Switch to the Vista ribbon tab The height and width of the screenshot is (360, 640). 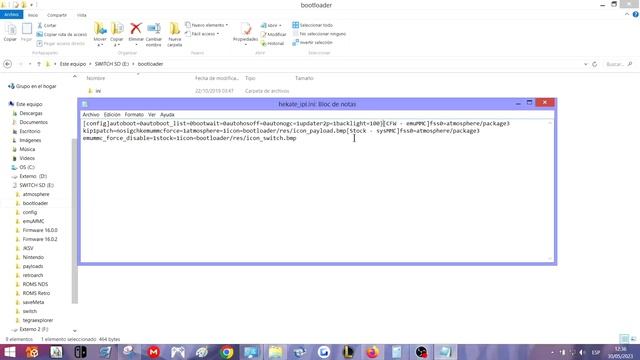[82, 15]
